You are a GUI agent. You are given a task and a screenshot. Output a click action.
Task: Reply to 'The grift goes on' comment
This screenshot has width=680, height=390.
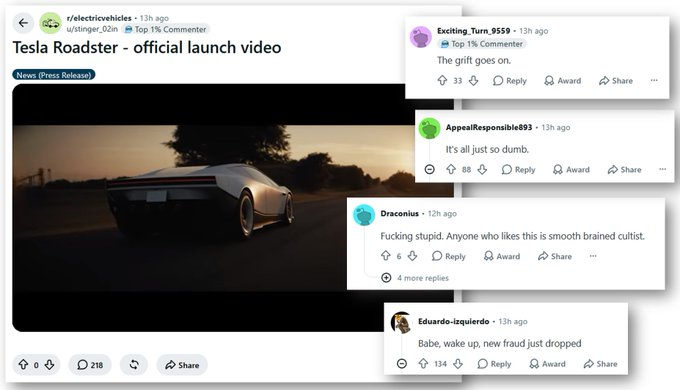click(x=510, y=81)
